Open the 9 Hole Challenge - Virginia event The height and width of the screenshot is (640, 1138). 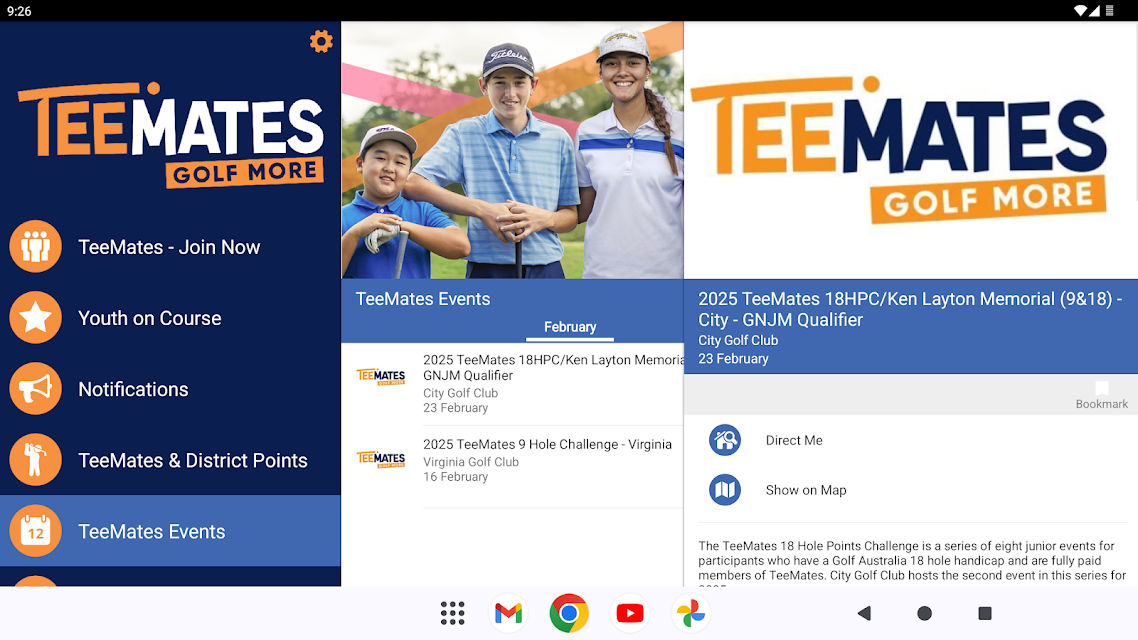pos(512,467)
